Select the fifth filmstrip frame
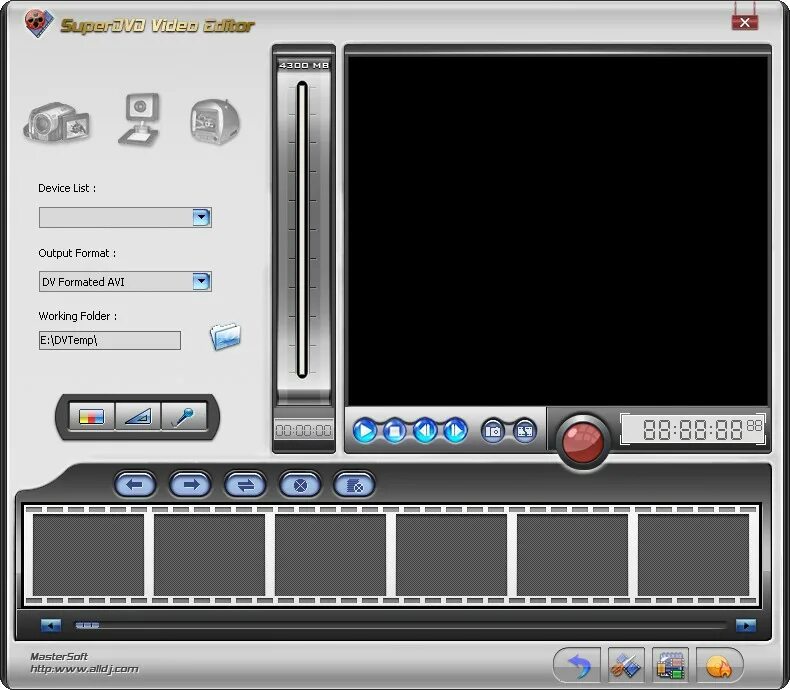The image size is (790, 690). tap(572, 555)
